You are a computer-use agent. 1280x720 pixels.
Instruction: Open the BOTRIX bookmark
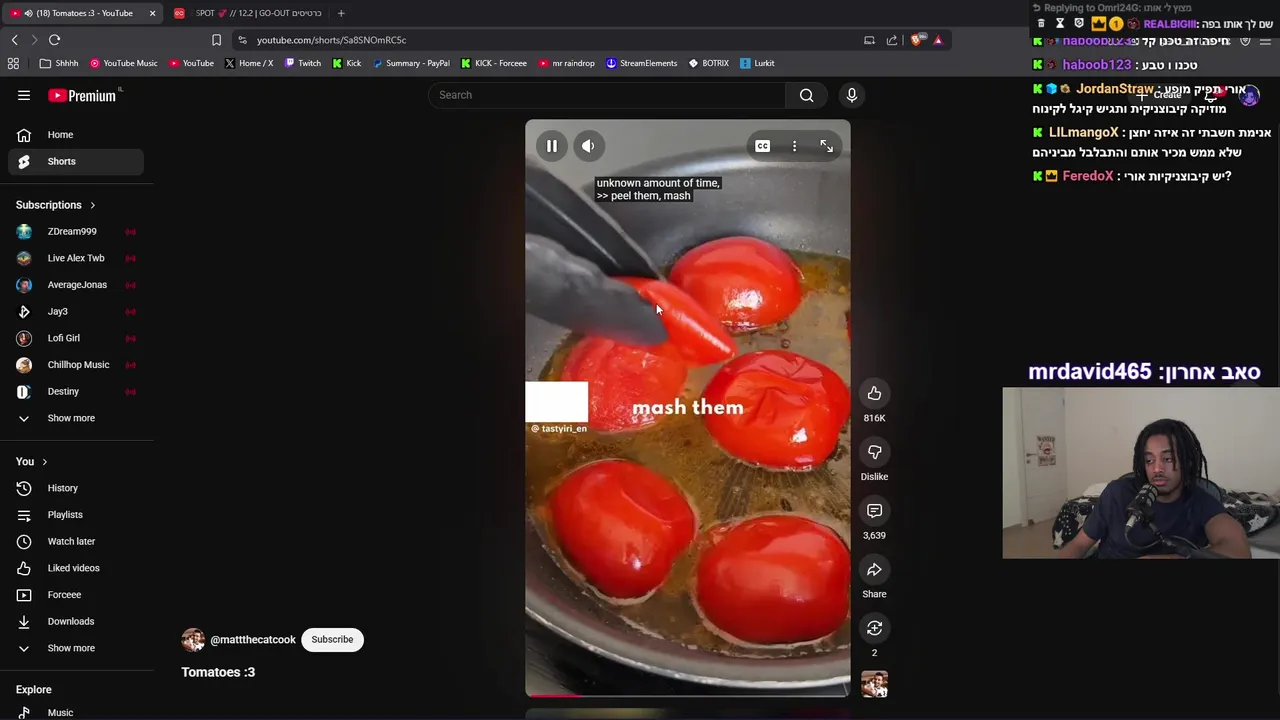coord(708,63)
